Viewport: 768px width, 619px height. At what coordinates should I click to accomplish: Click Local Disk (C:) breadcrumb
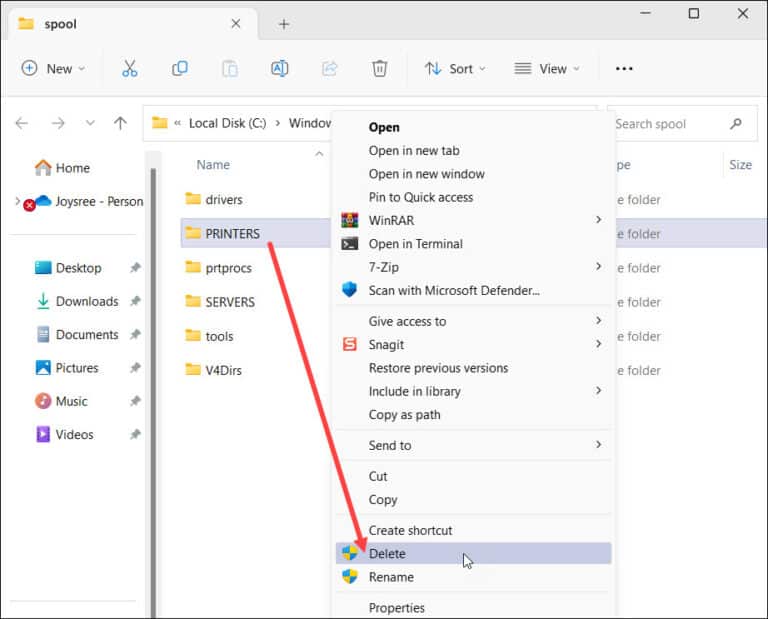point(228,123)
